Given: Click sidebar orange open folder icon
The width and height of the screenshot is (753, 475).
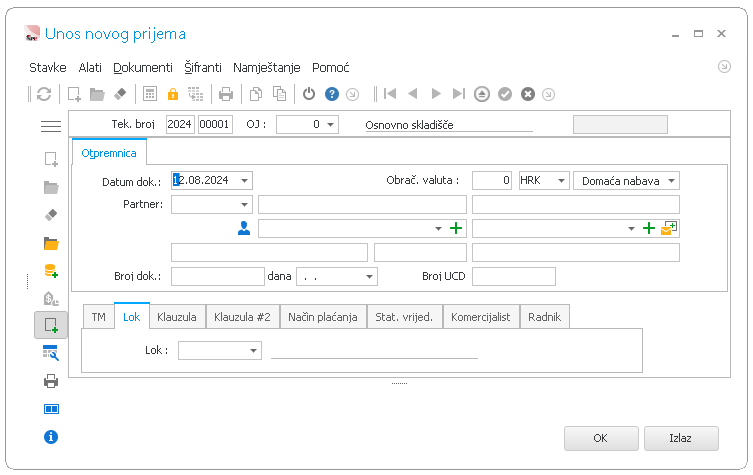Looking at the screenshot, I should coord(51,244).
